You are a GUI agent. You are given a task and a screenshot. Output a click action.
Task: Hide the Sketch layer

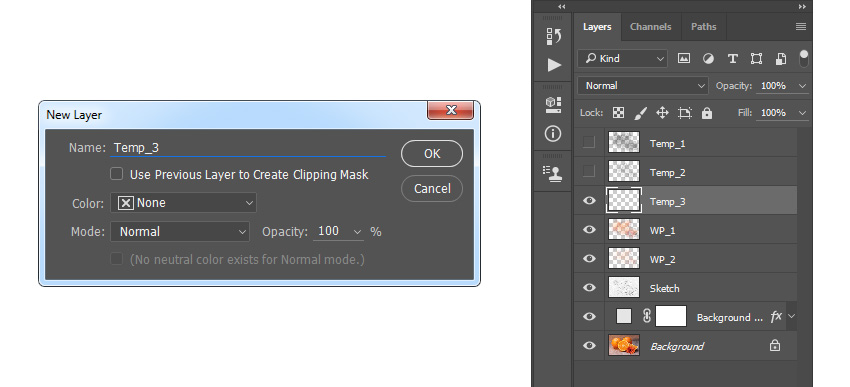(589, 288)
